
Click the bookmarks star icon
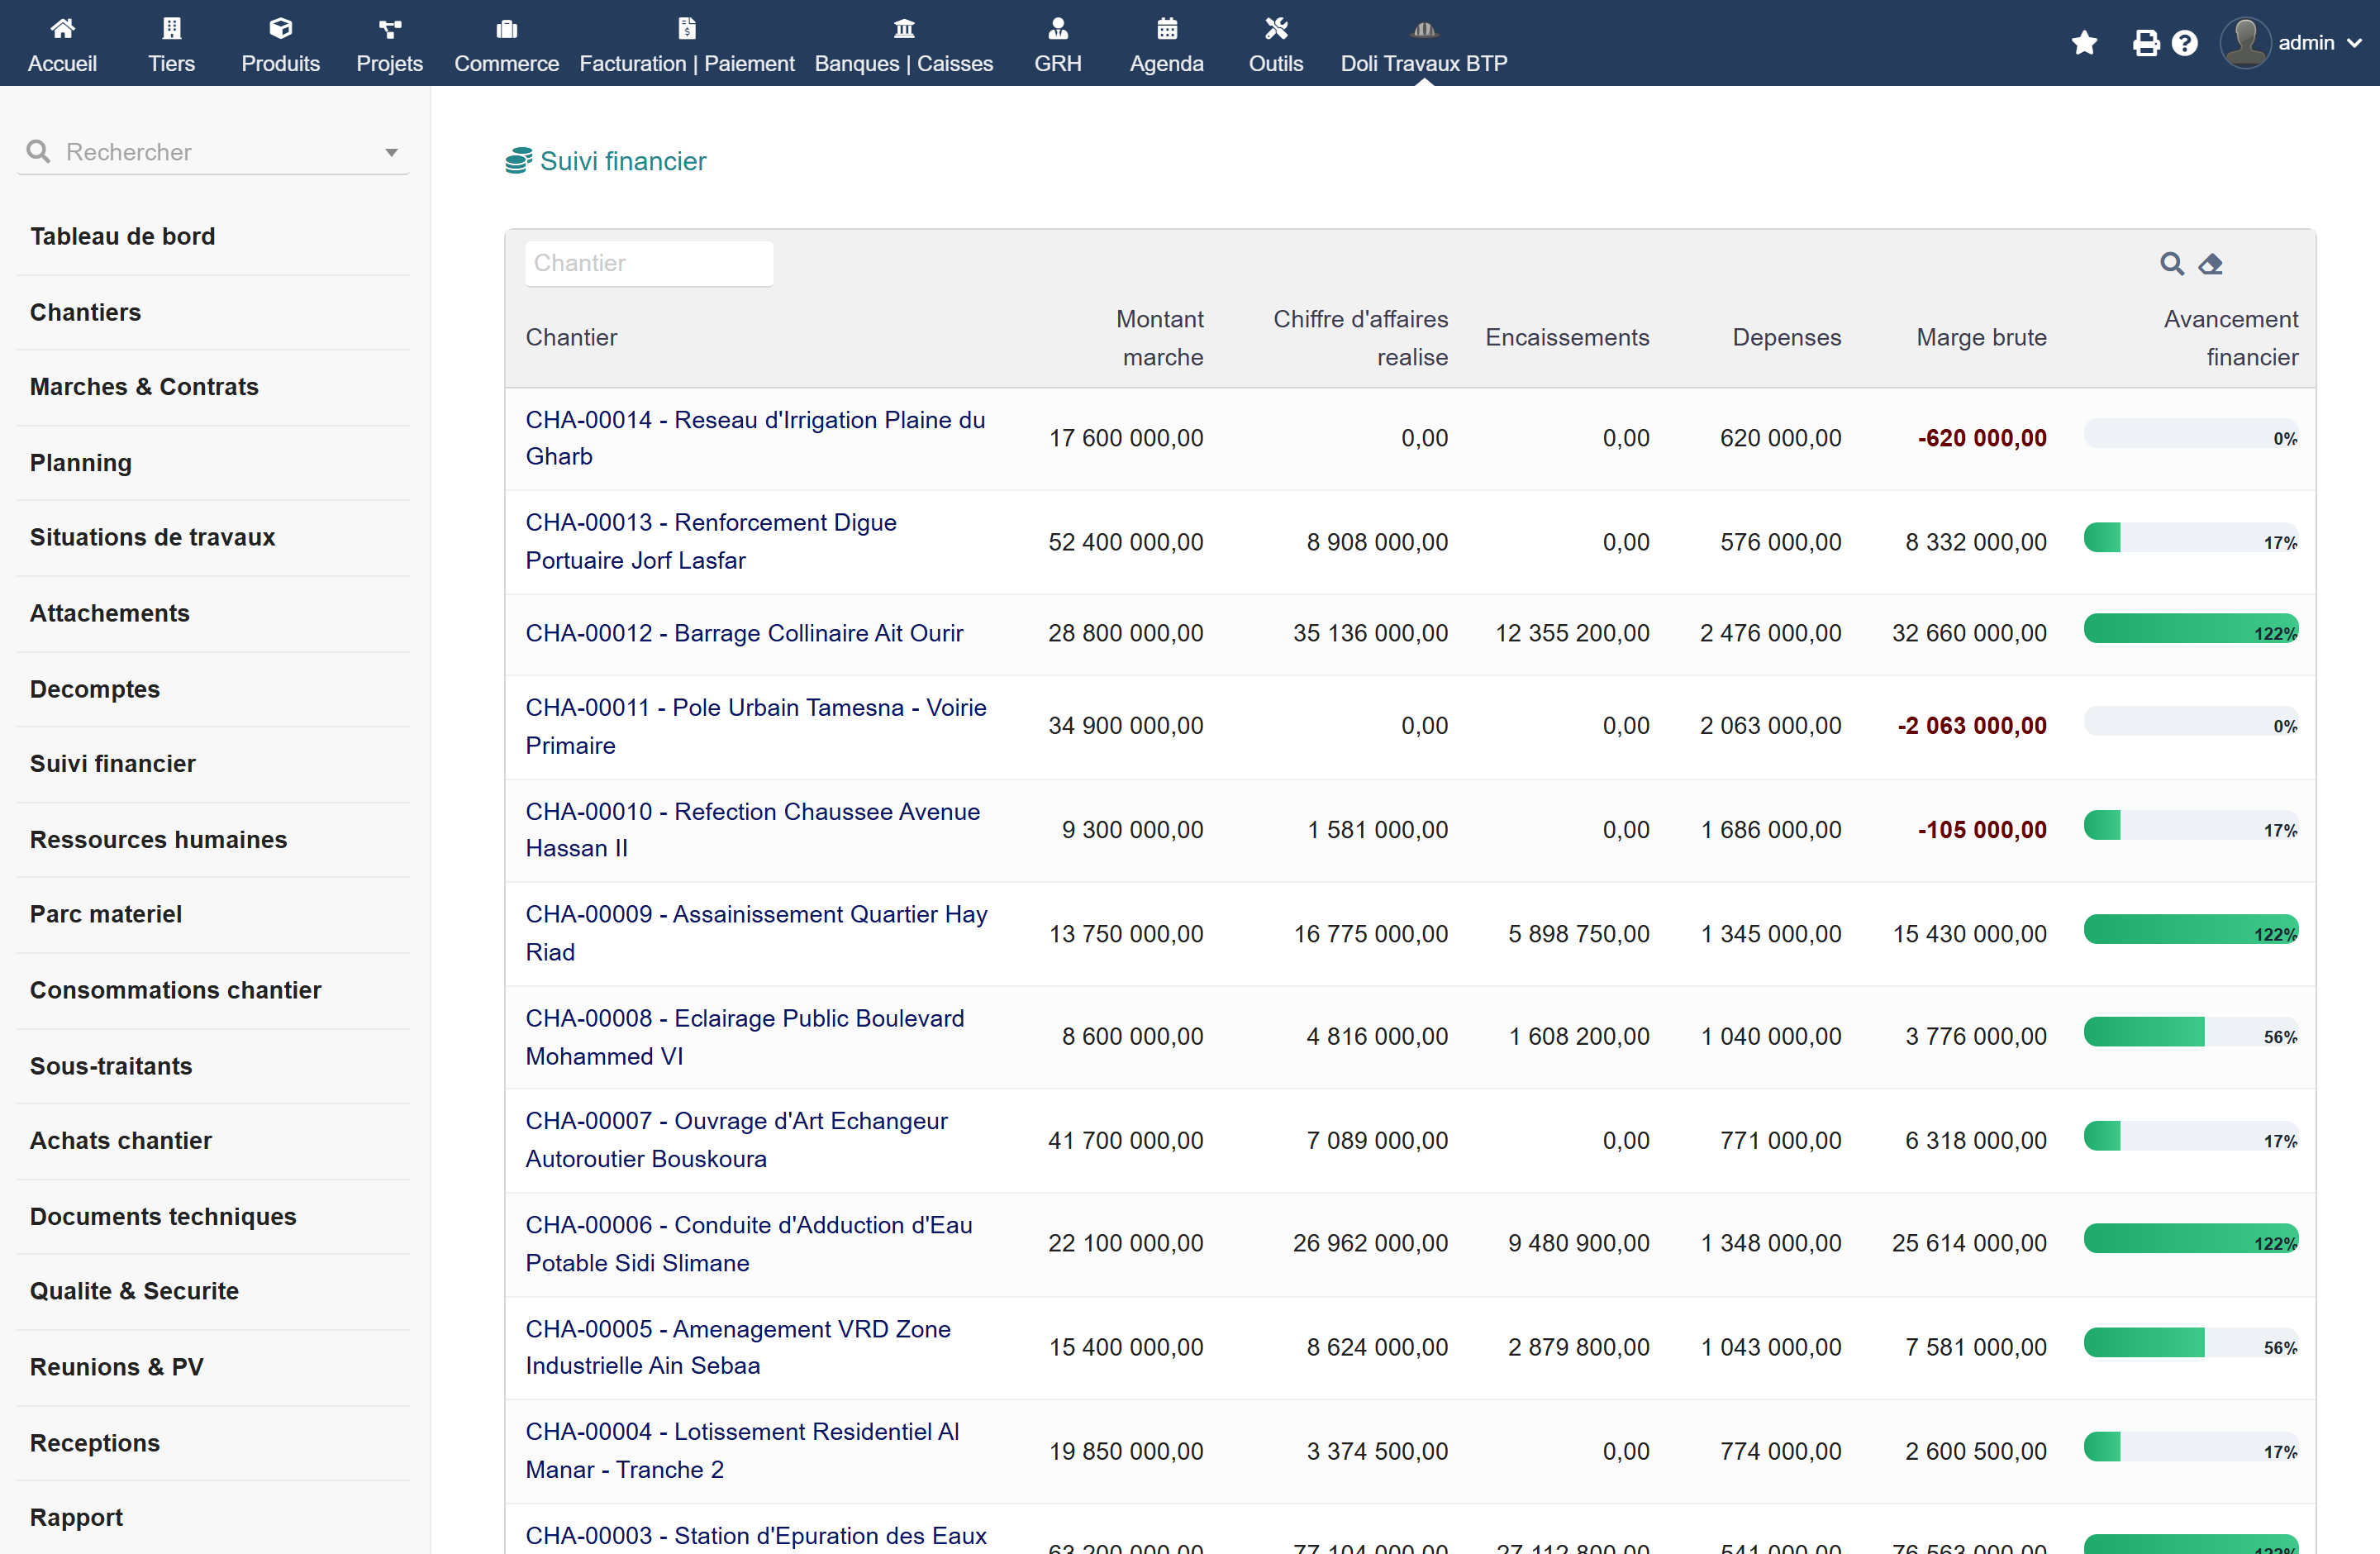[2084, 43]
